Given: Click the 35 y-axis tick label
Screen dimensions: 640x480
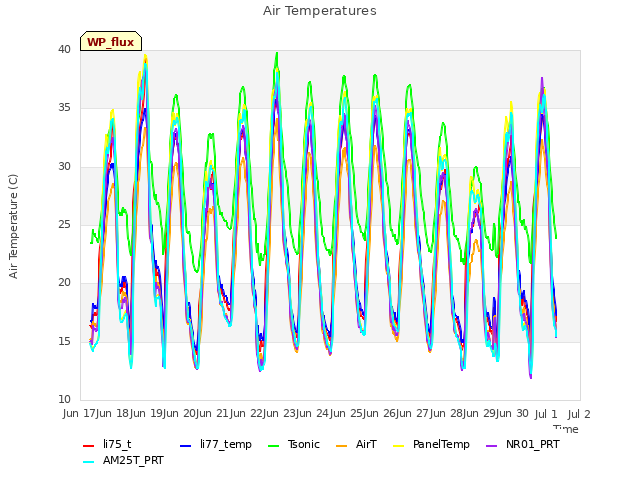Looking at the screenshot, I should (x=64, y=108).
